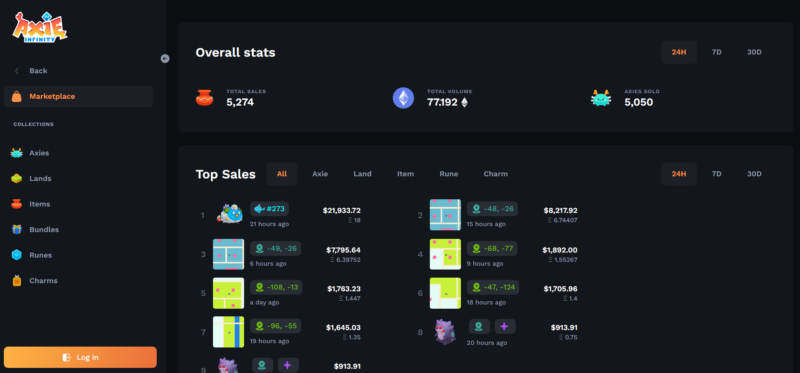The image size is (800, 373).
Task: Click the purple sparkle badge in rank 9 row
Action: point(288,365)
